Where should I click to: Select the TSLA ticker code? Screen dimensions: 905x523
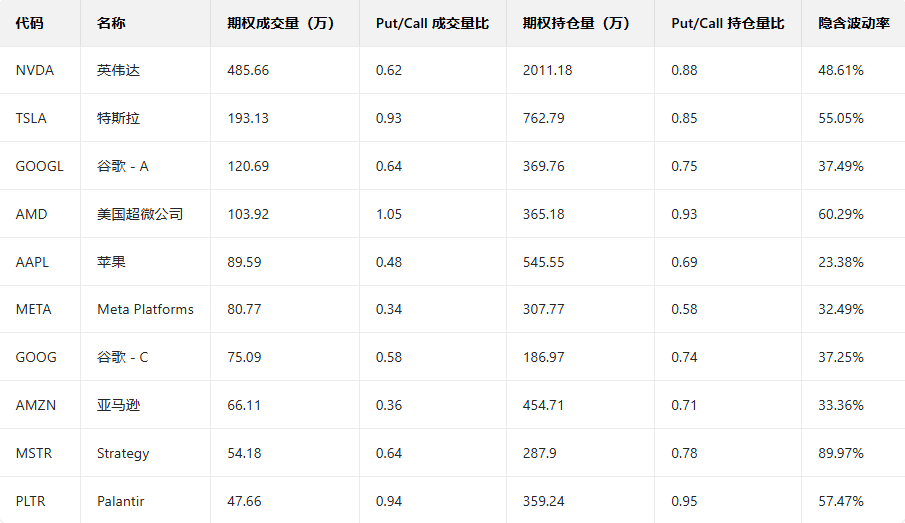pyautogui.click(x=31, y=118)
